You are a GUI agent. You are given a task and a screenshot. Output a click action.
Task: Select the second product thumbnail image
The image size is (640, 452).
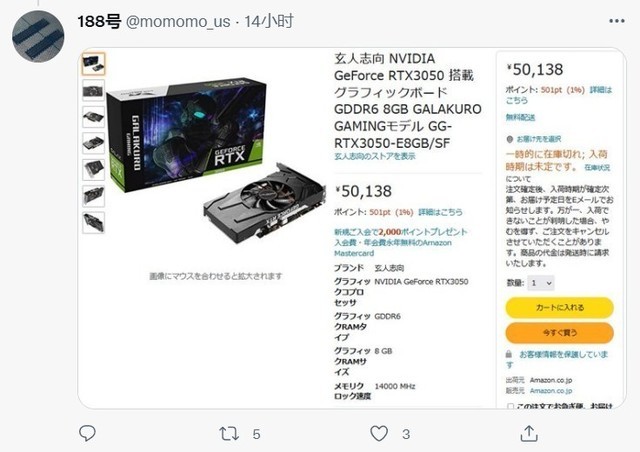(93, 90)
